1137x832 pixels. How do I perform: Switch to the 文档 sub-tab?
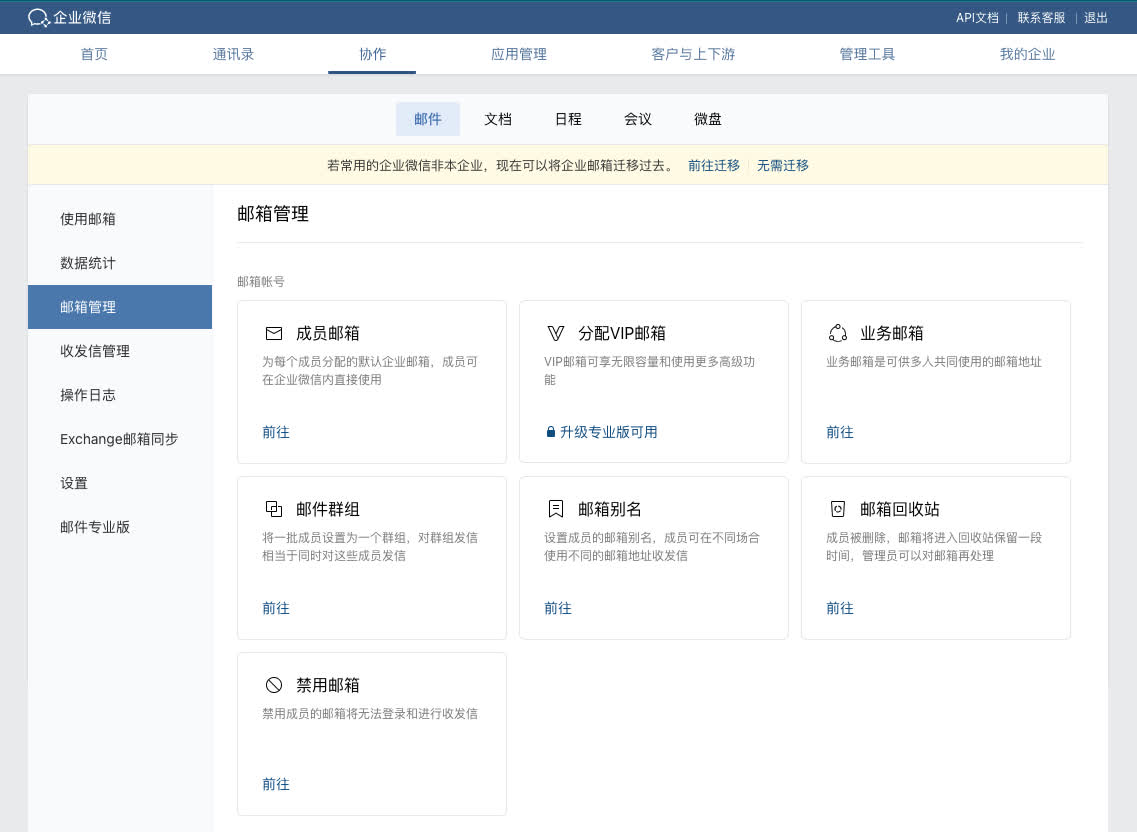coord(498,119)
